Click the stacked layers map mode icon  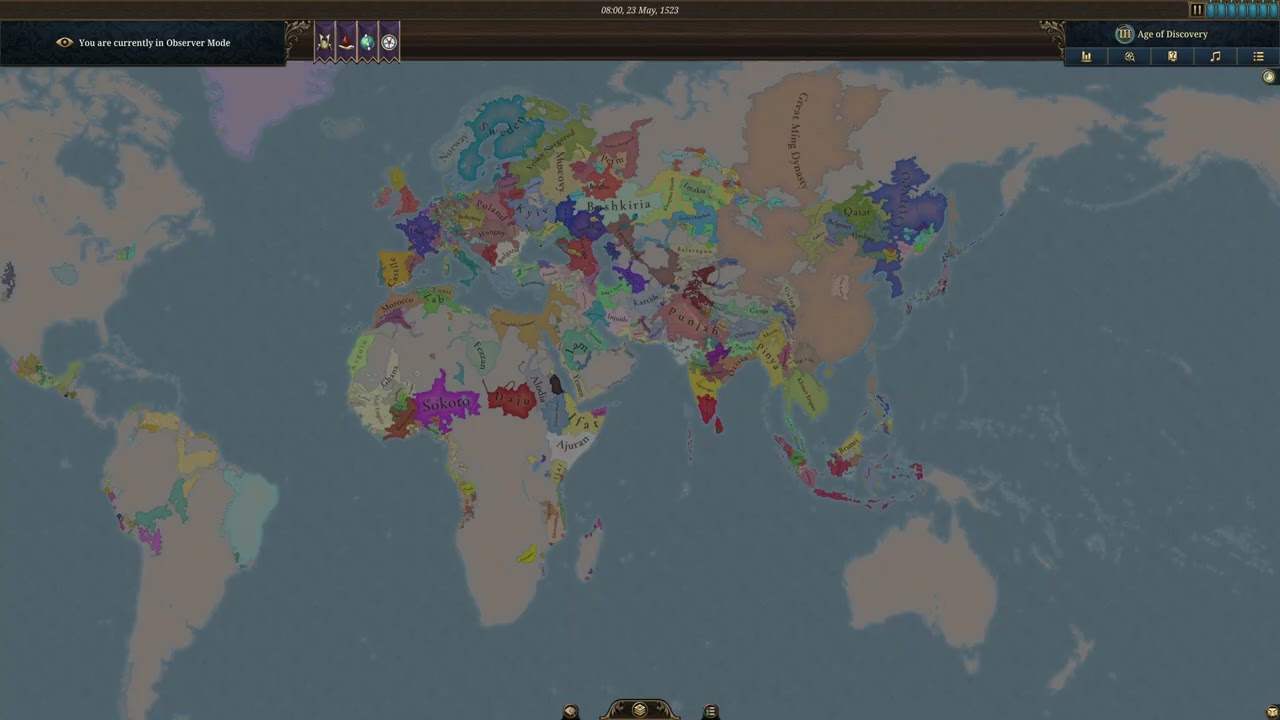(640, 710)
